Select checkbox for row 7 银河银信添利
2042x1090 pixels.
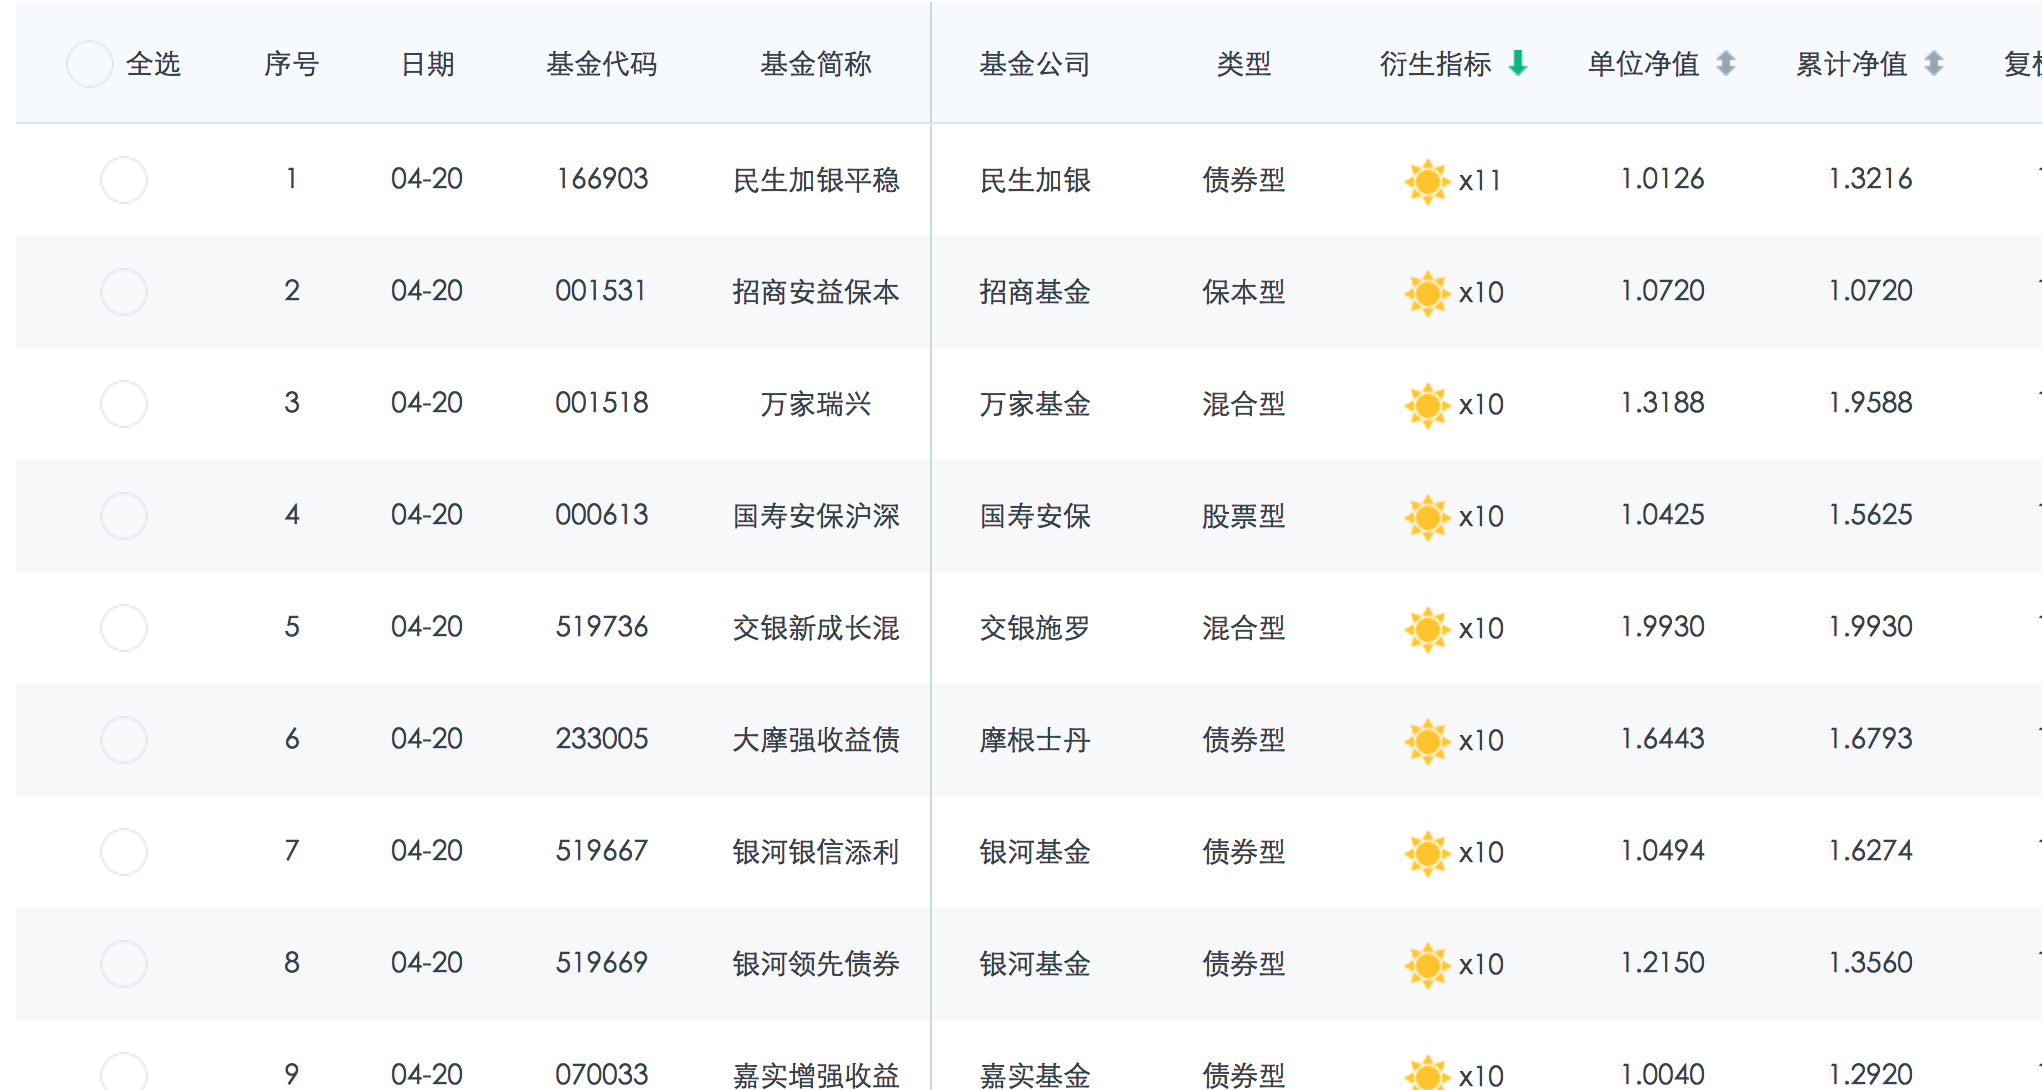[124, 852]
